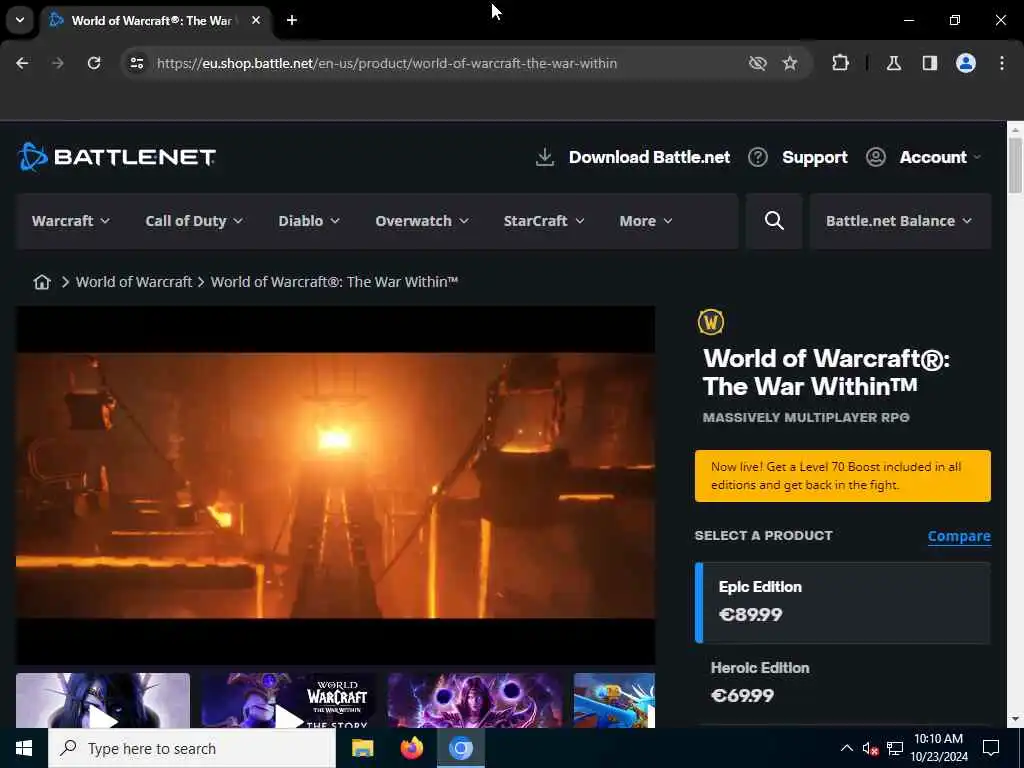
Task: Click the Battle.net logo
Action: (x=117, y=157)
